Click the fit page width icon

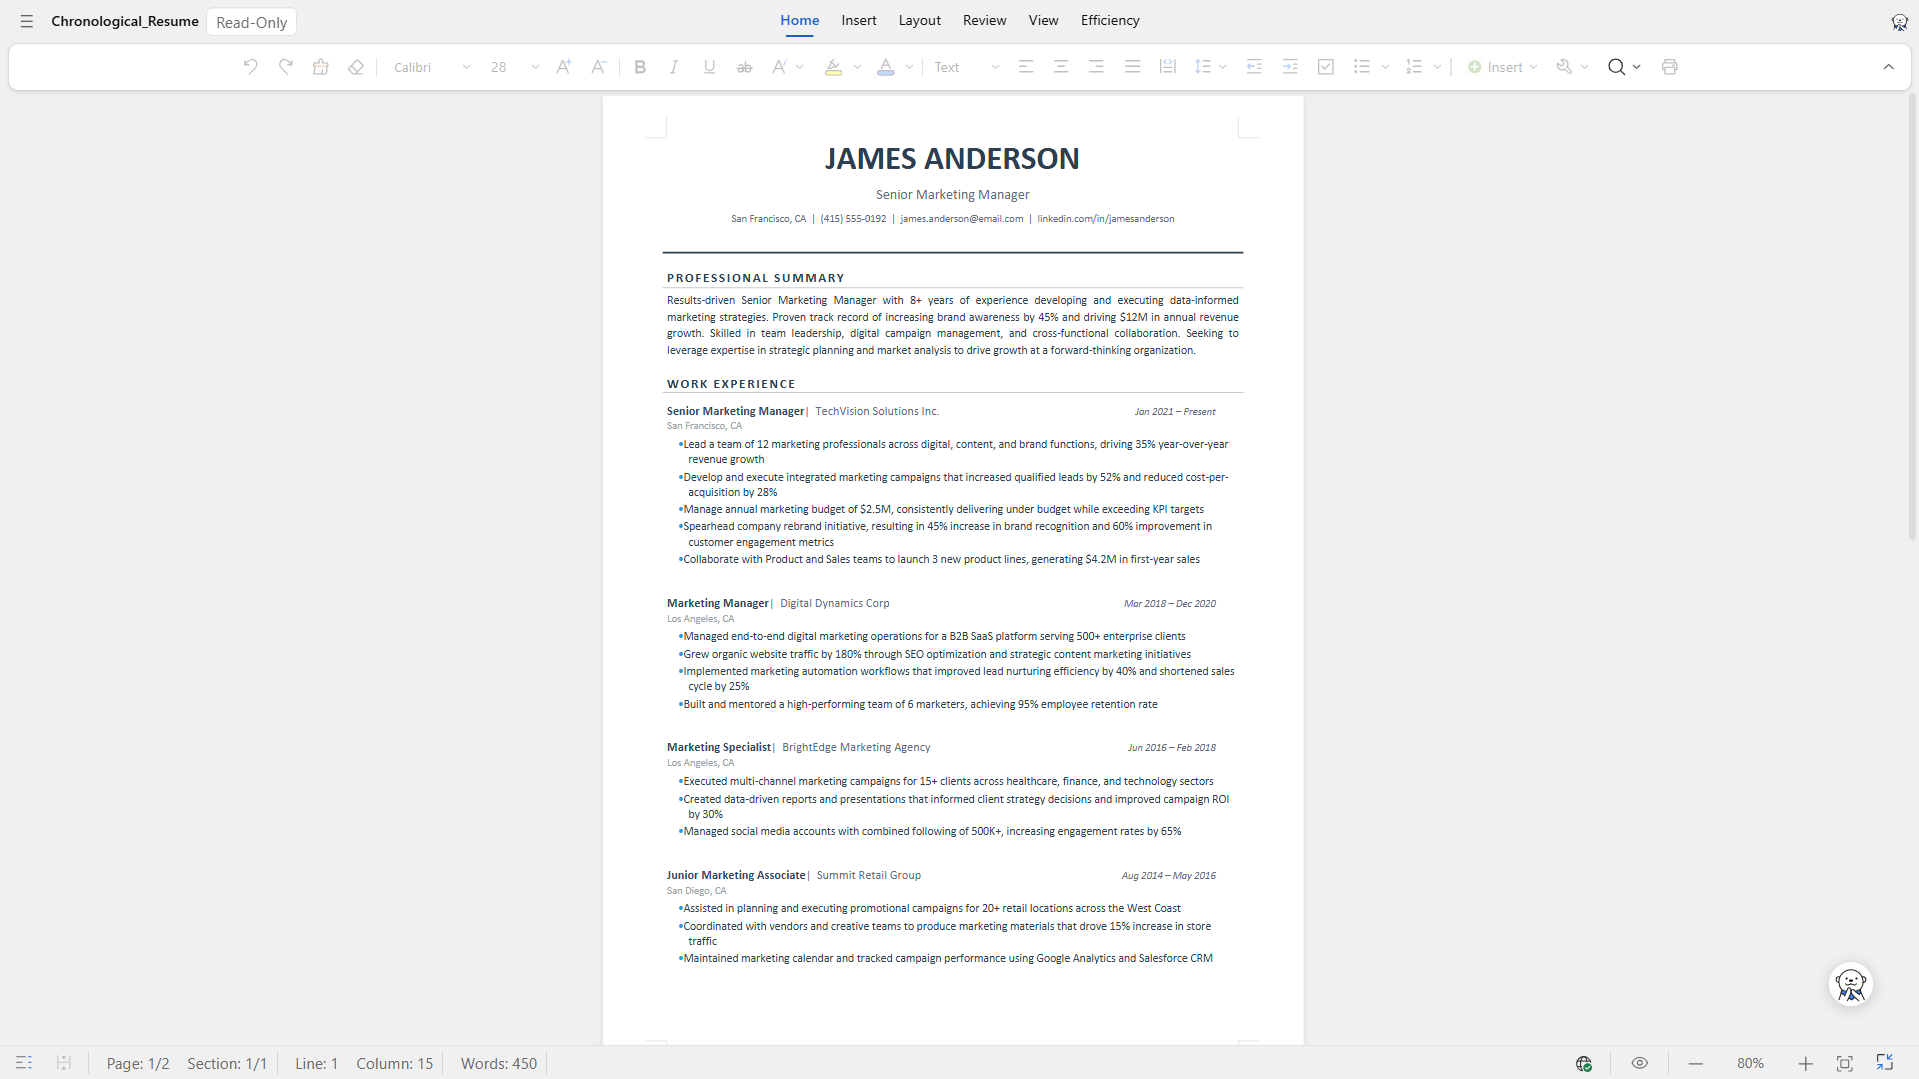click(x=1845, y=1063)
